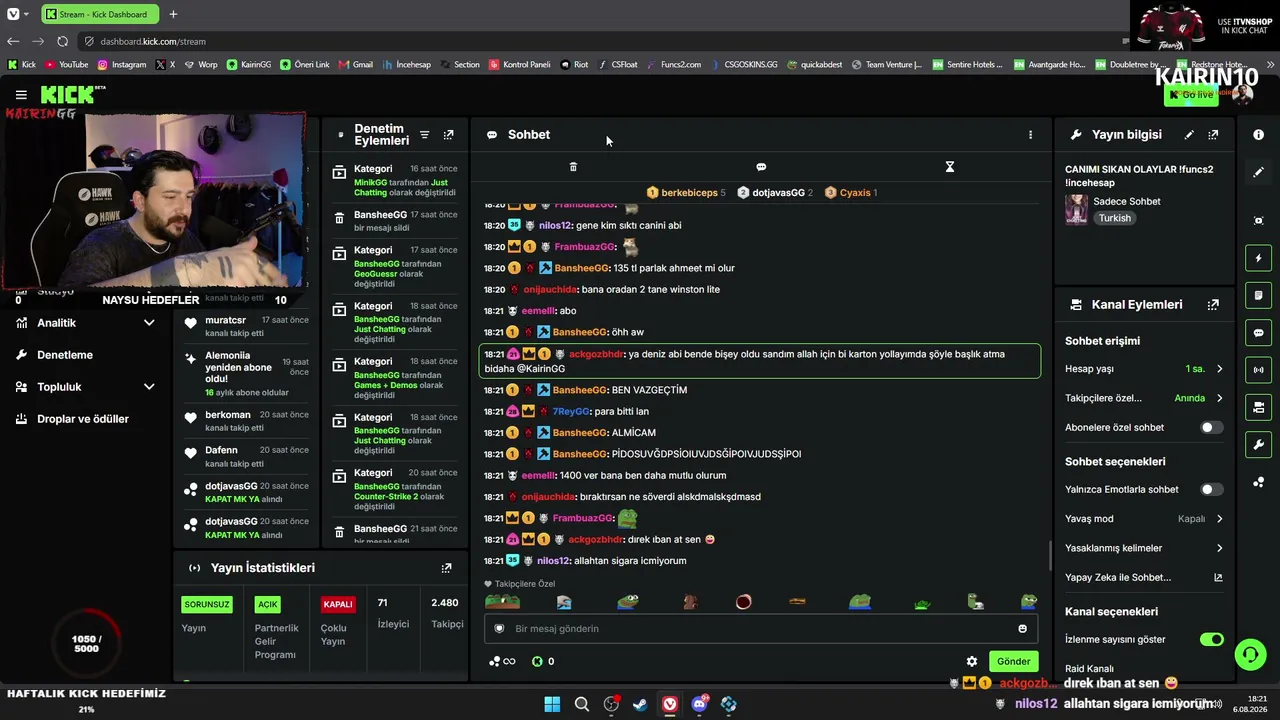Screen dimensions: 1280x720
Task: Open the hamburger menu beside the Kick logo
Action: 21,95
